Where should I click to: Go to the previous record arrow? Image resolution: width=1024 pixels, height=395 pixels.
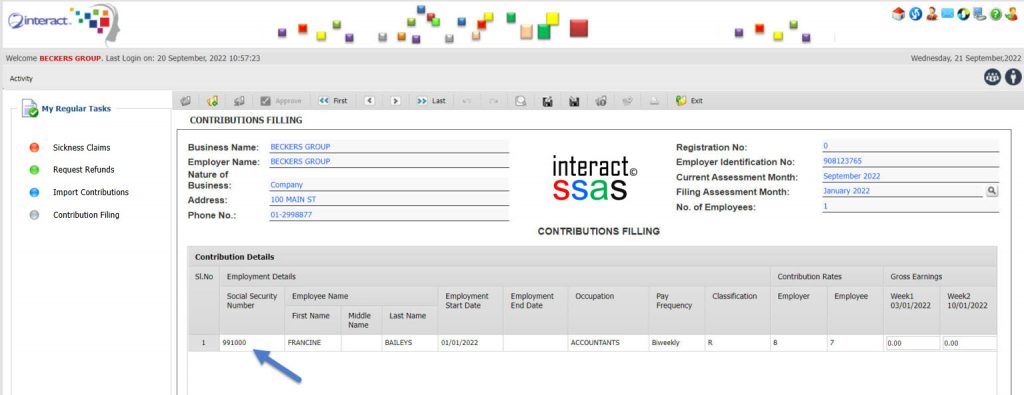point(370,101)
